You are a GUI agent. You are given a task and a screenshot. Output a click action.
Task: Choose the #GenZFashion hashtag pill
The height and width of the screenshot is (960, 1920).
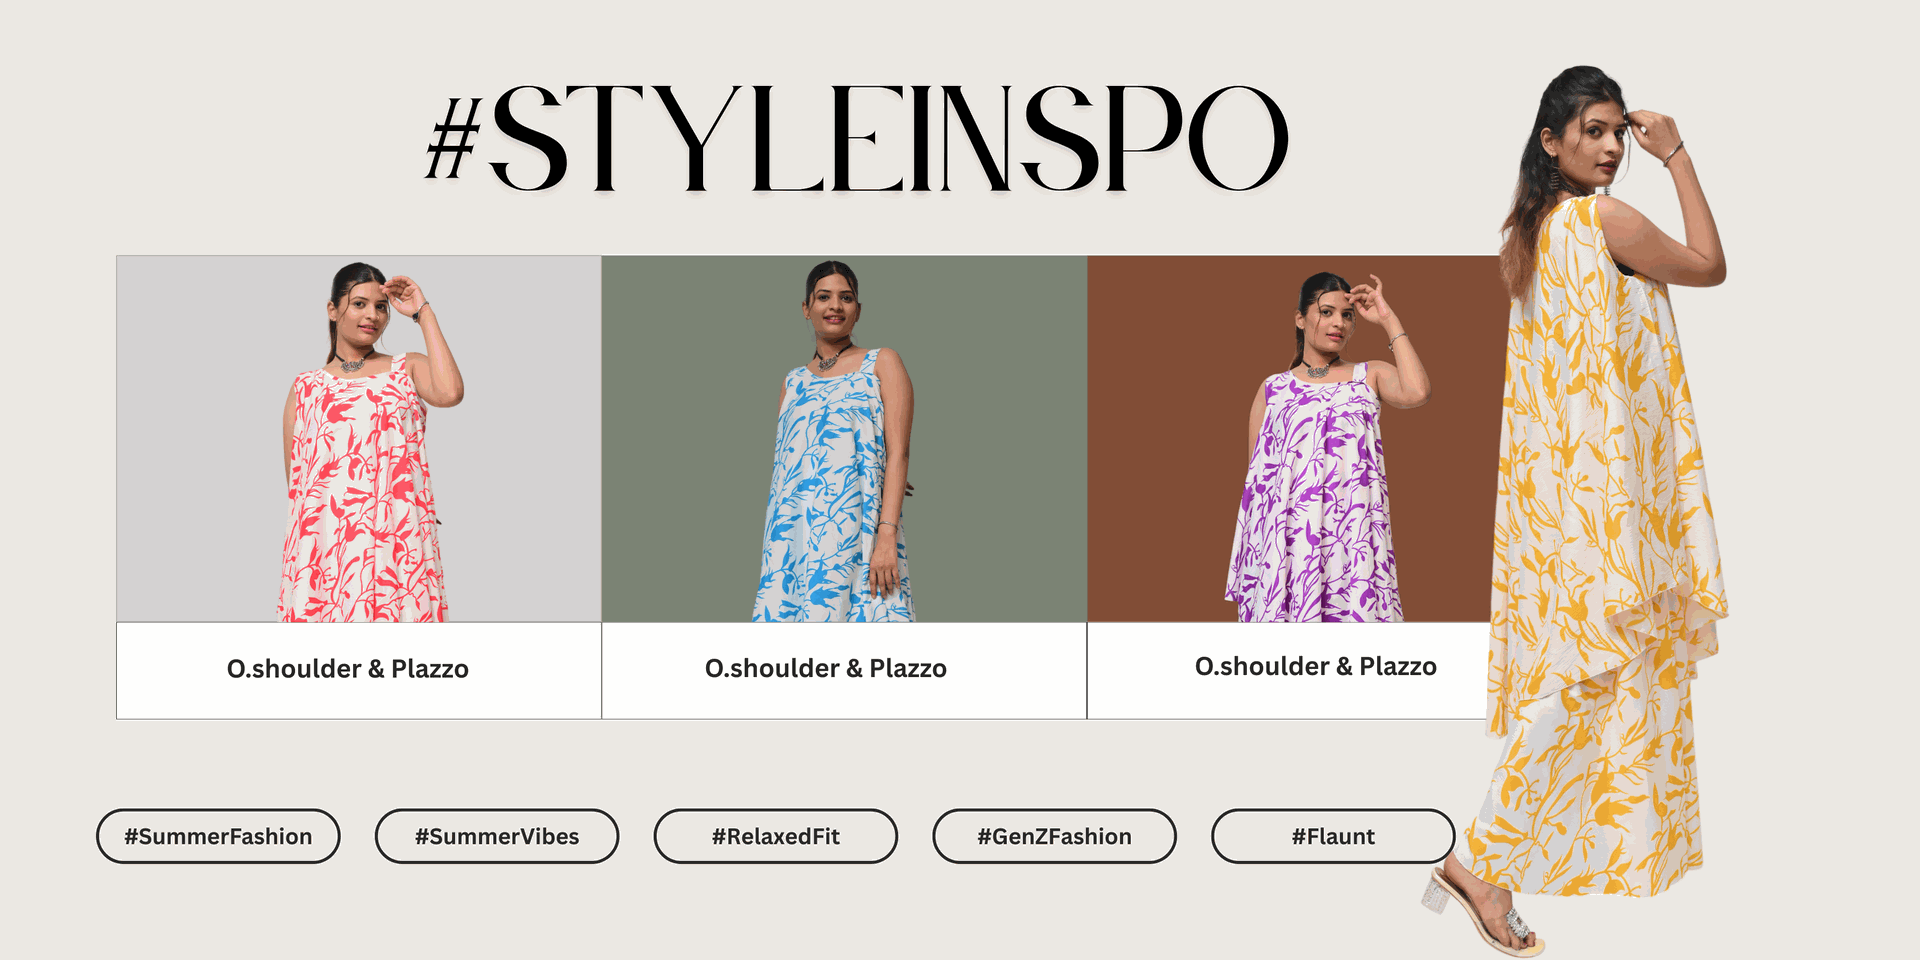(x=1054, y=836)
